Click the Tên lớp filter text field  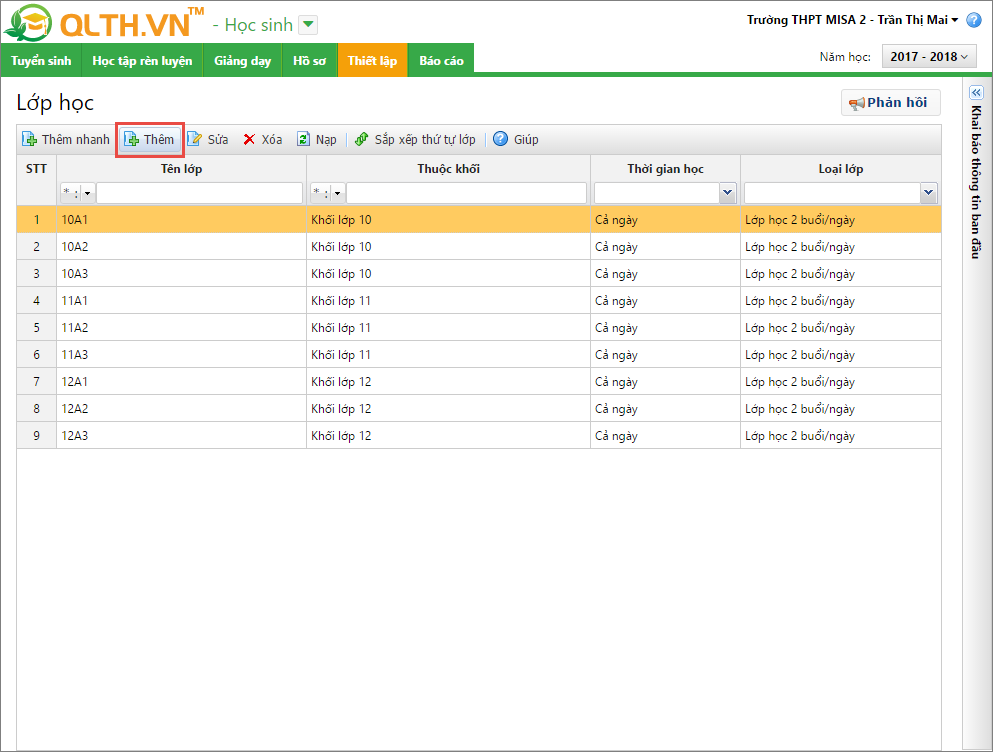[199, 193]
